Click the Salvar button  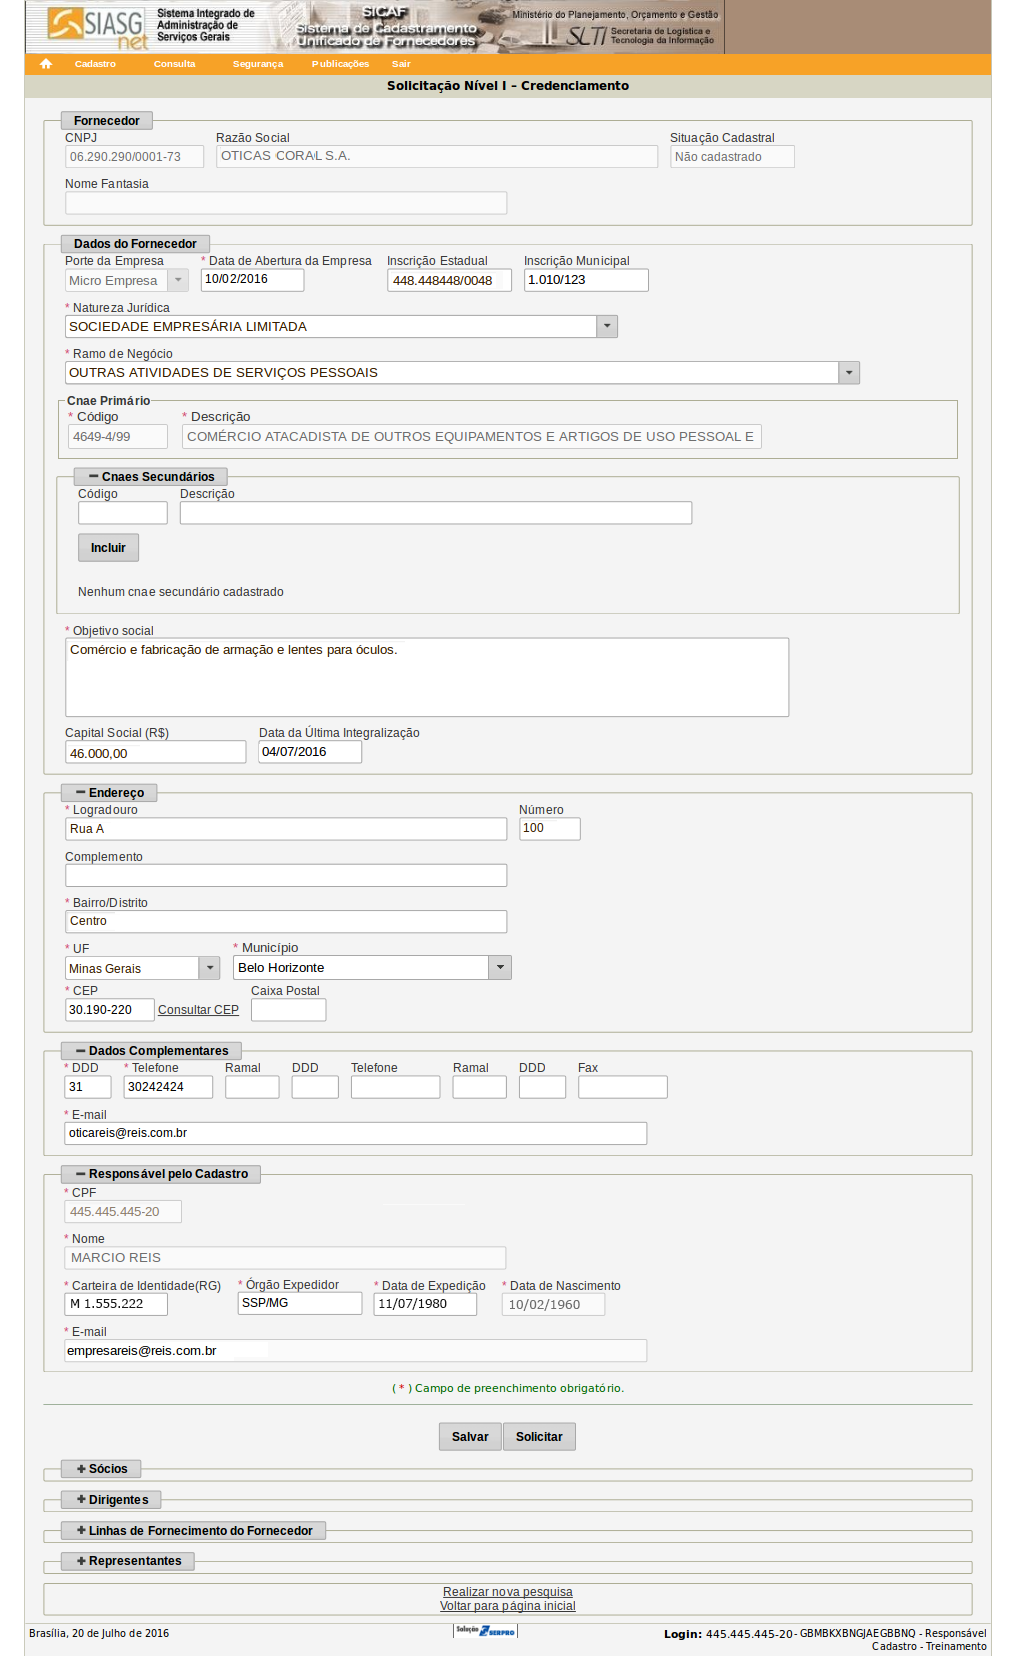point(470,1437)
